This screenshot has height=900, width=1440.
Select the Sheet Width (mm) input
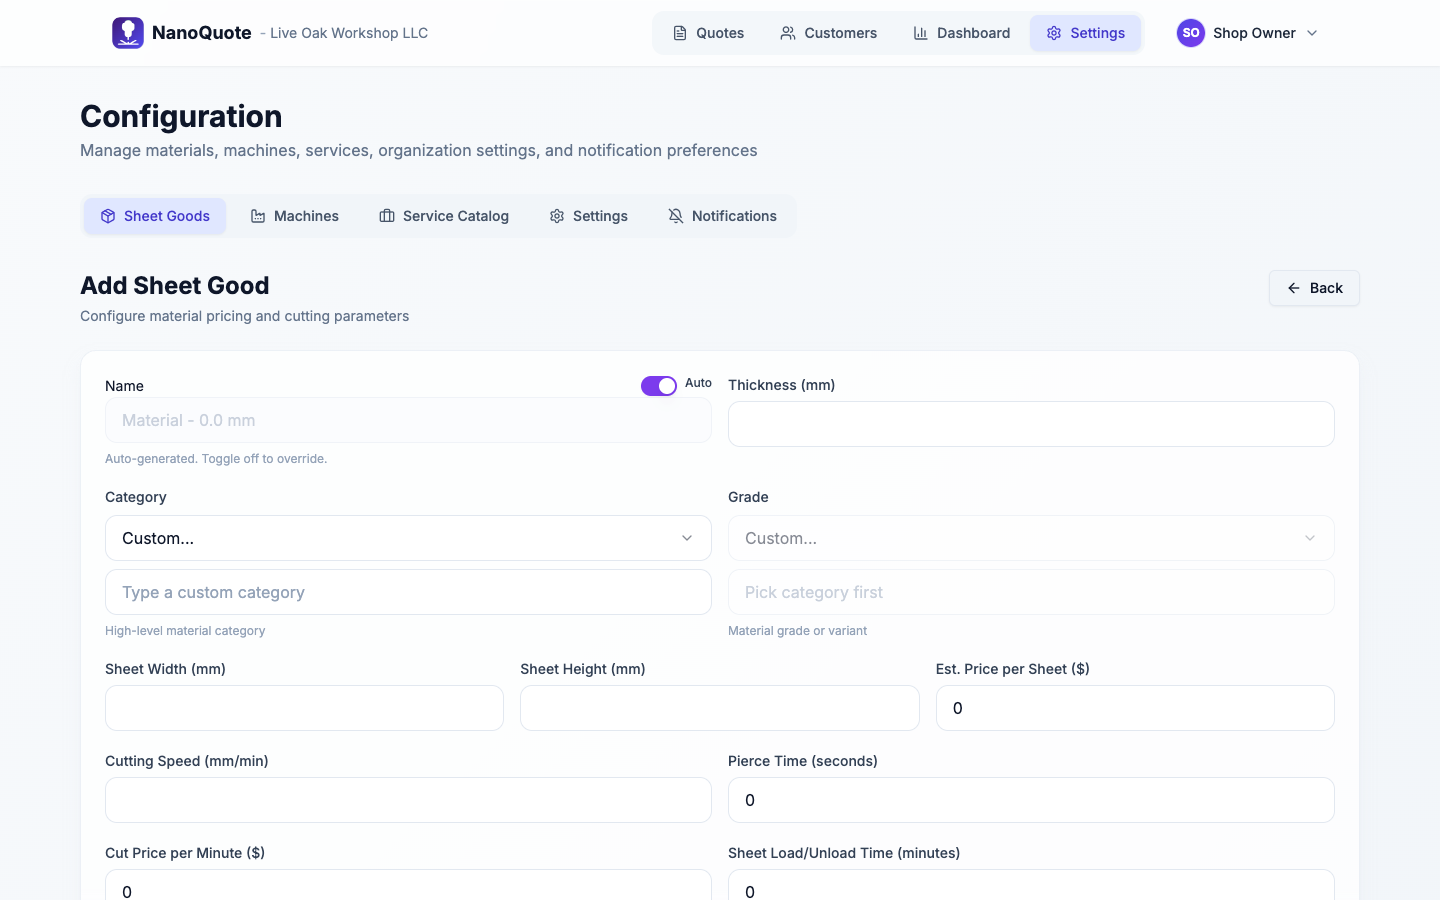coord(304,708)
